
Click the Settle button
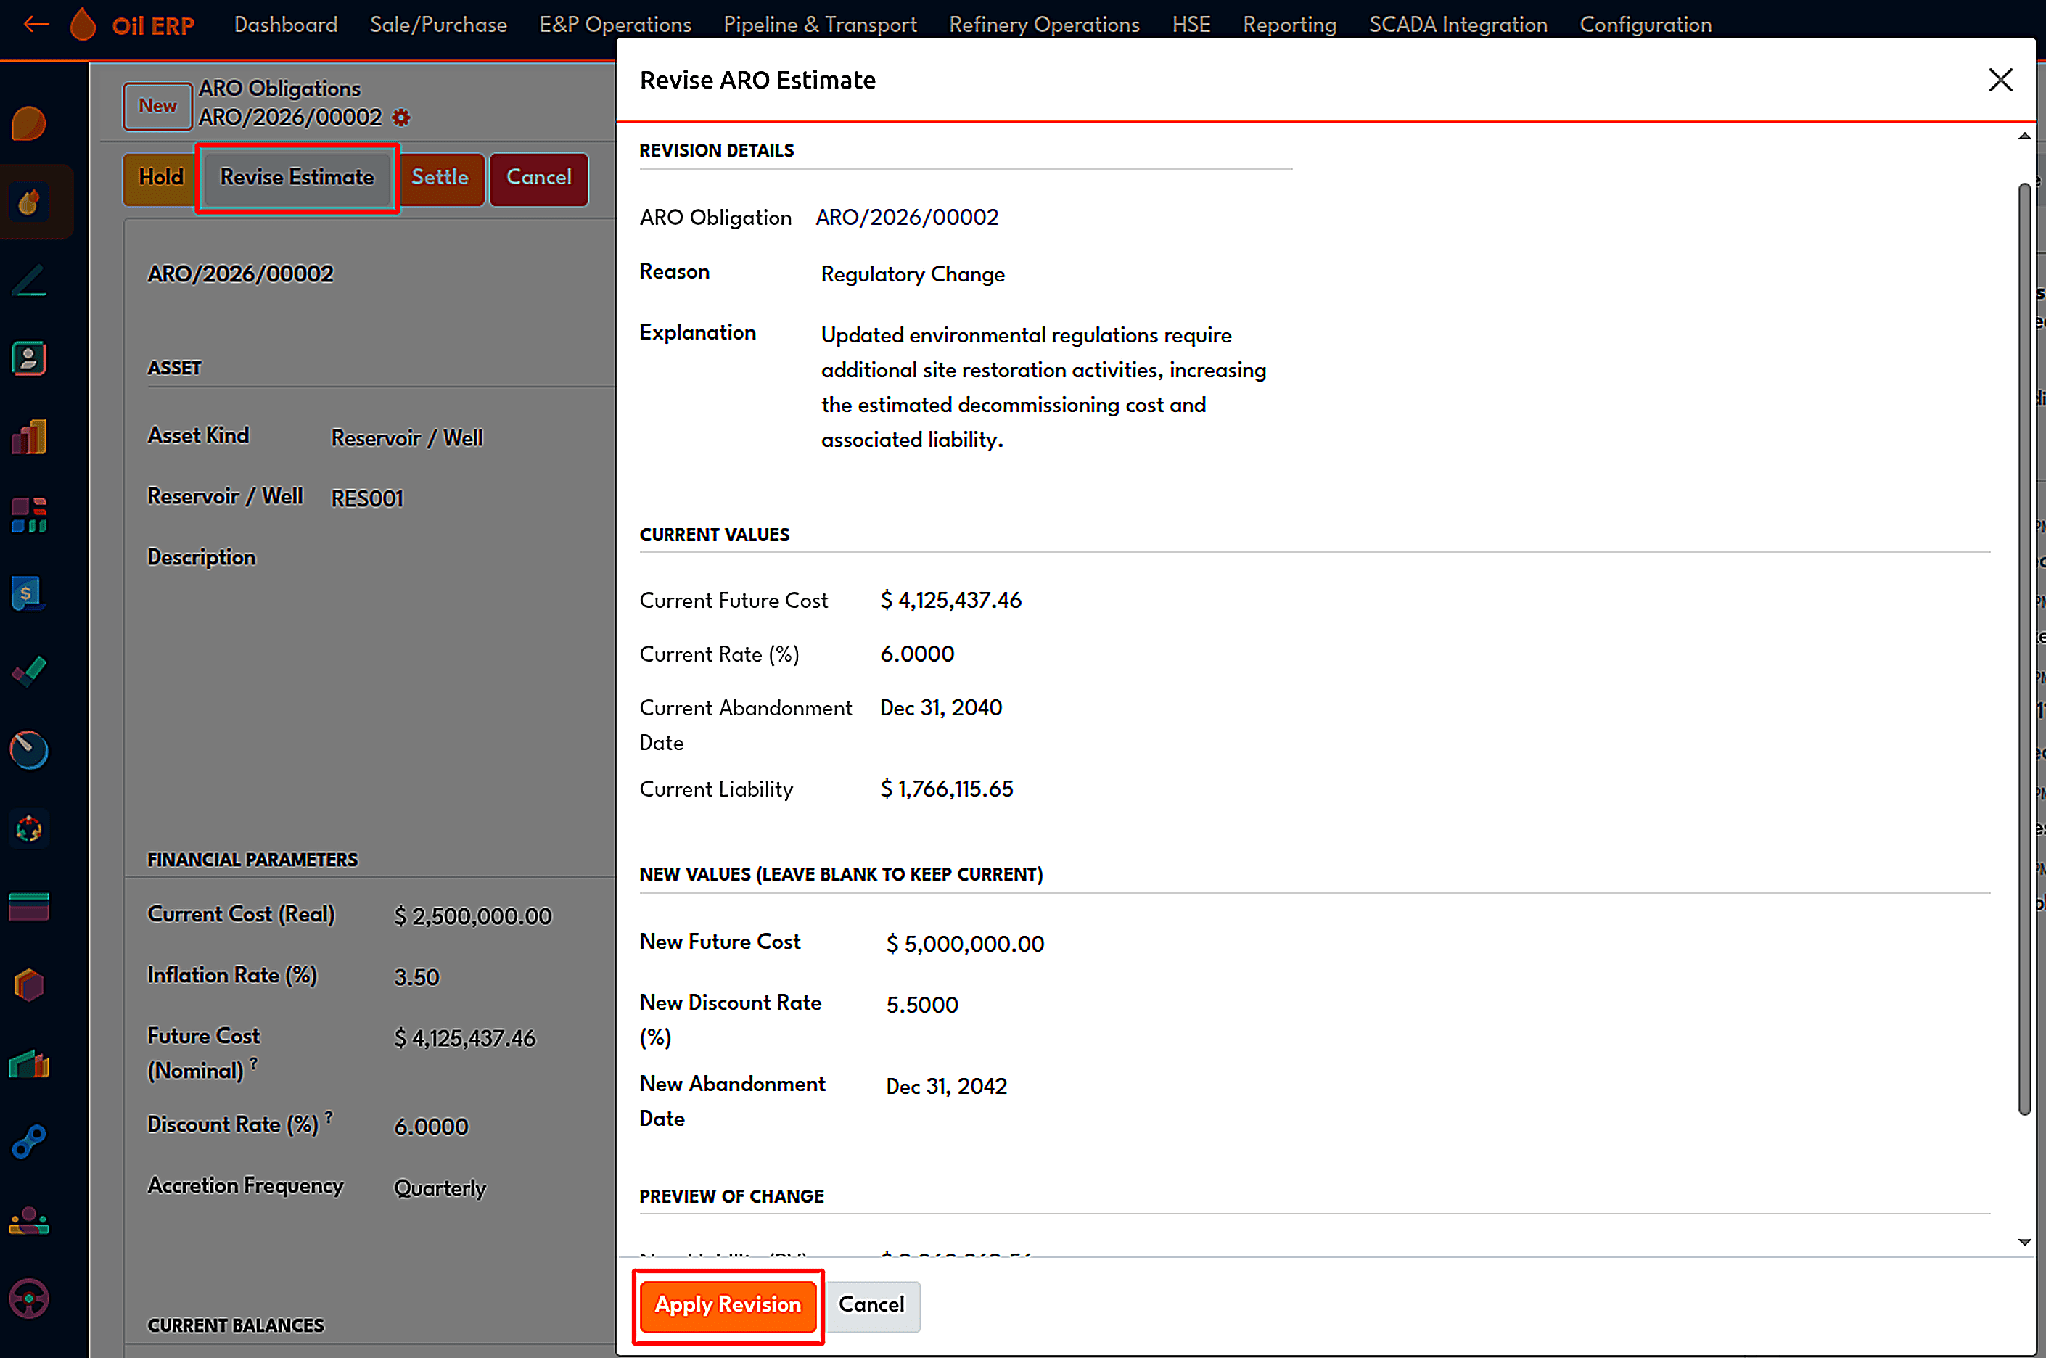[440, 178]
